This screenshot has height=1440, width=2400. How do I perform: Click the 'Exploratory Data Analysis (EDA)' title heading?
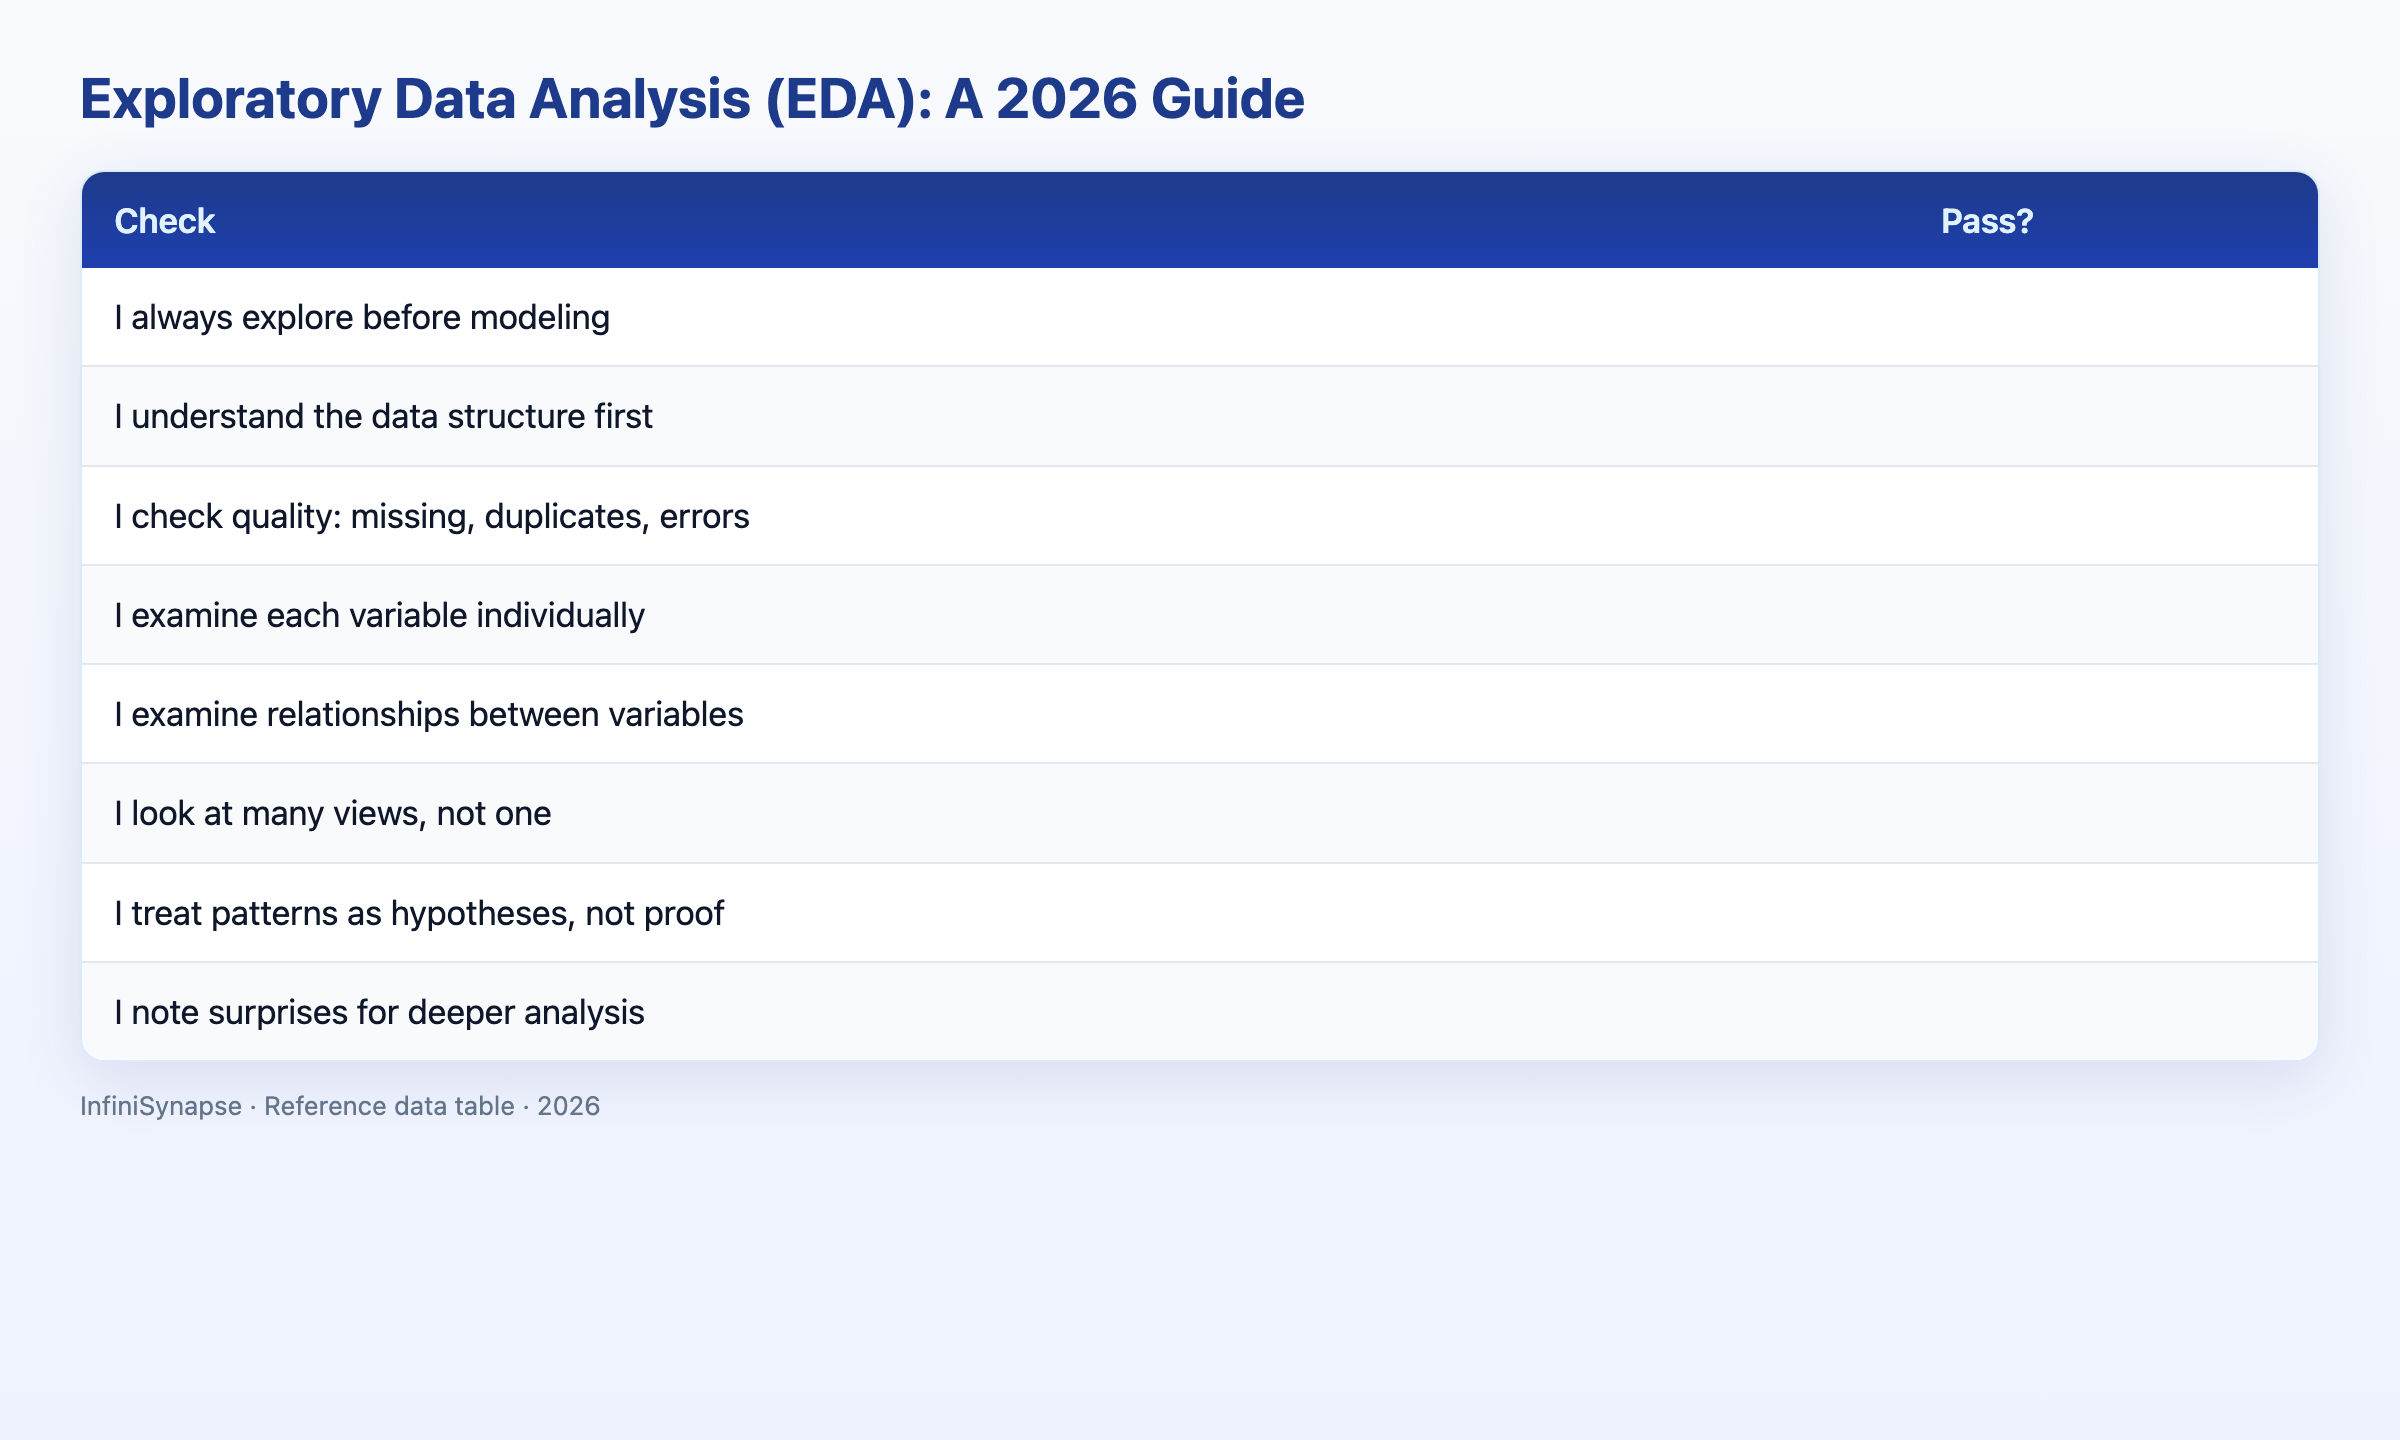tap(692, 99)
